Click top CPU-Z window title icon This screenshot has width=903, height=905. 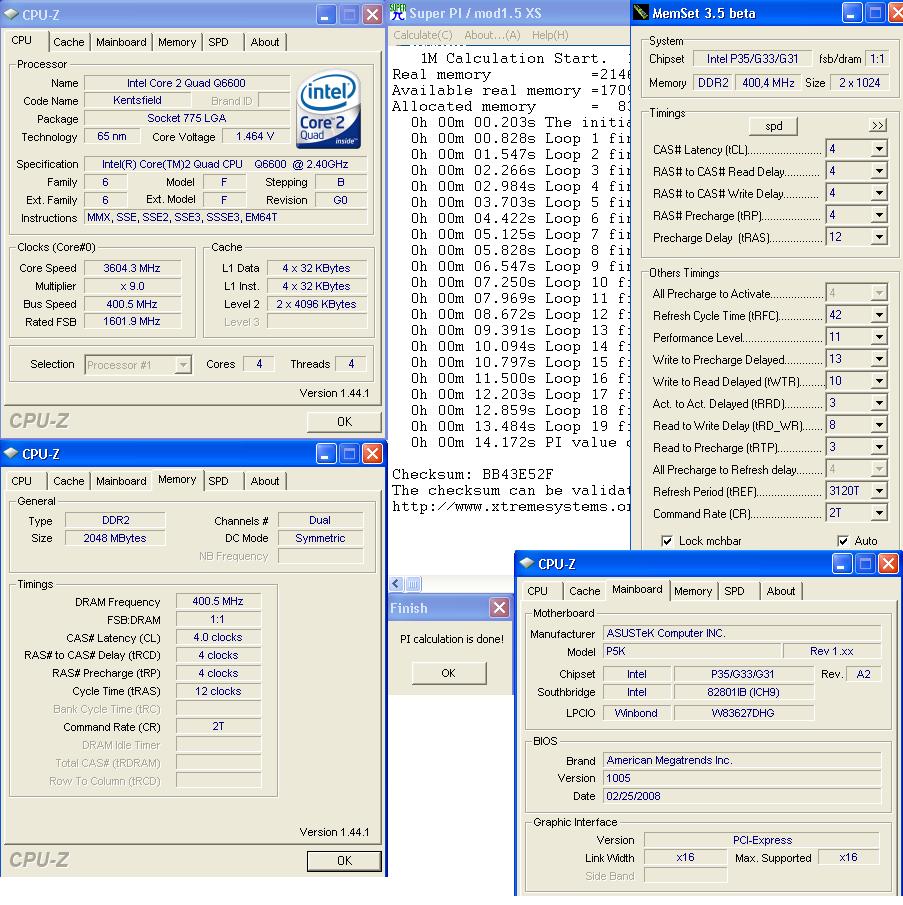pyautogui.click(x=11, y=14)
